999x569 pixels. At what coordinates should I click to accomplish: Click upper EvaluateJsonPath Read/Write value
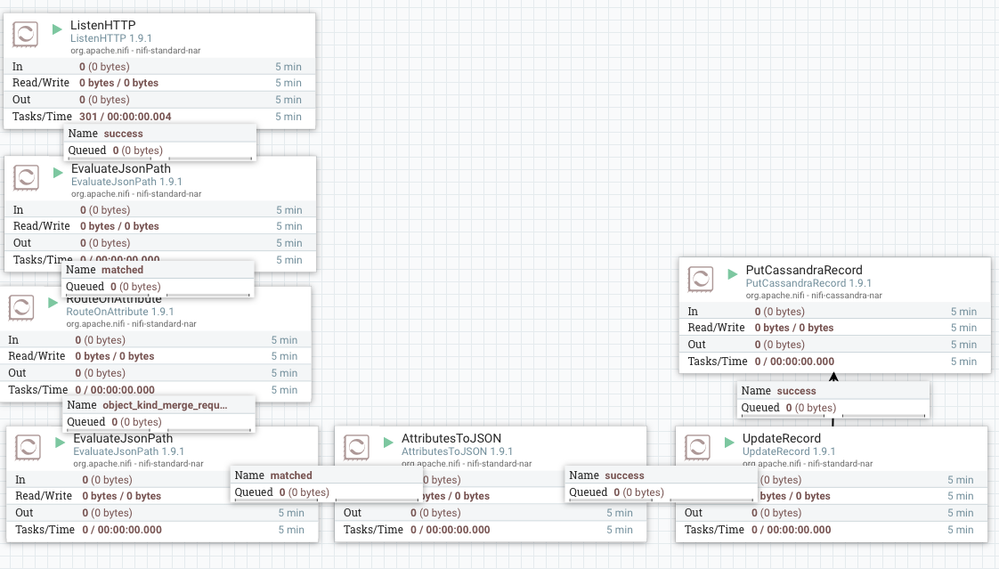120,226
